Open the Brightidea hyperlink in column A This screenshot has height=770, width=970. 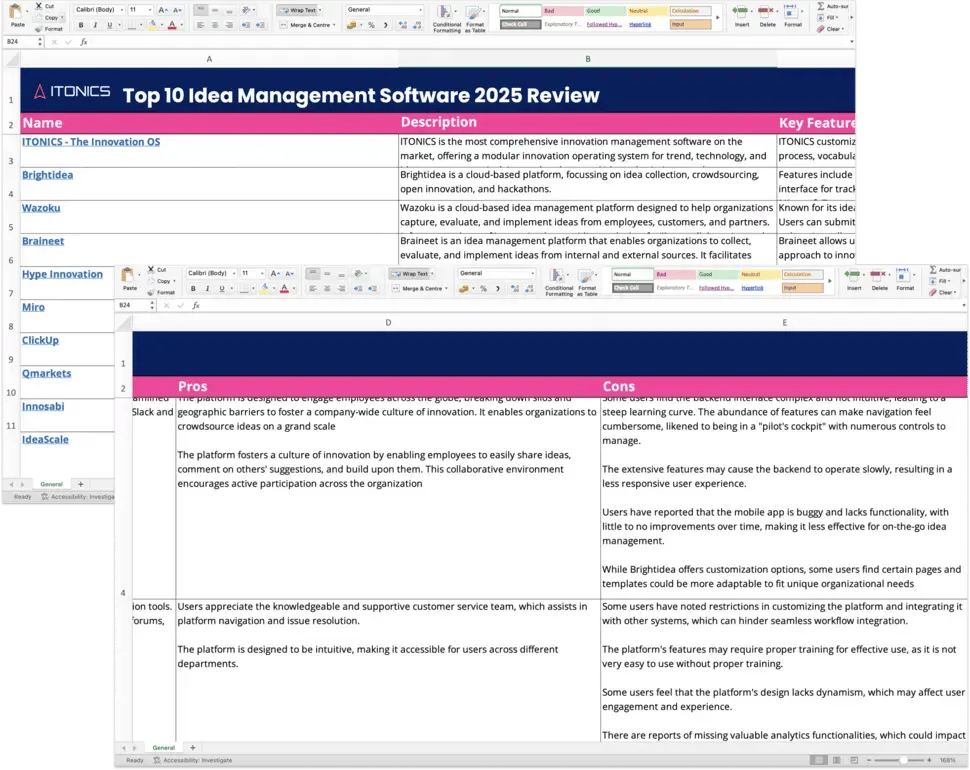47,175
